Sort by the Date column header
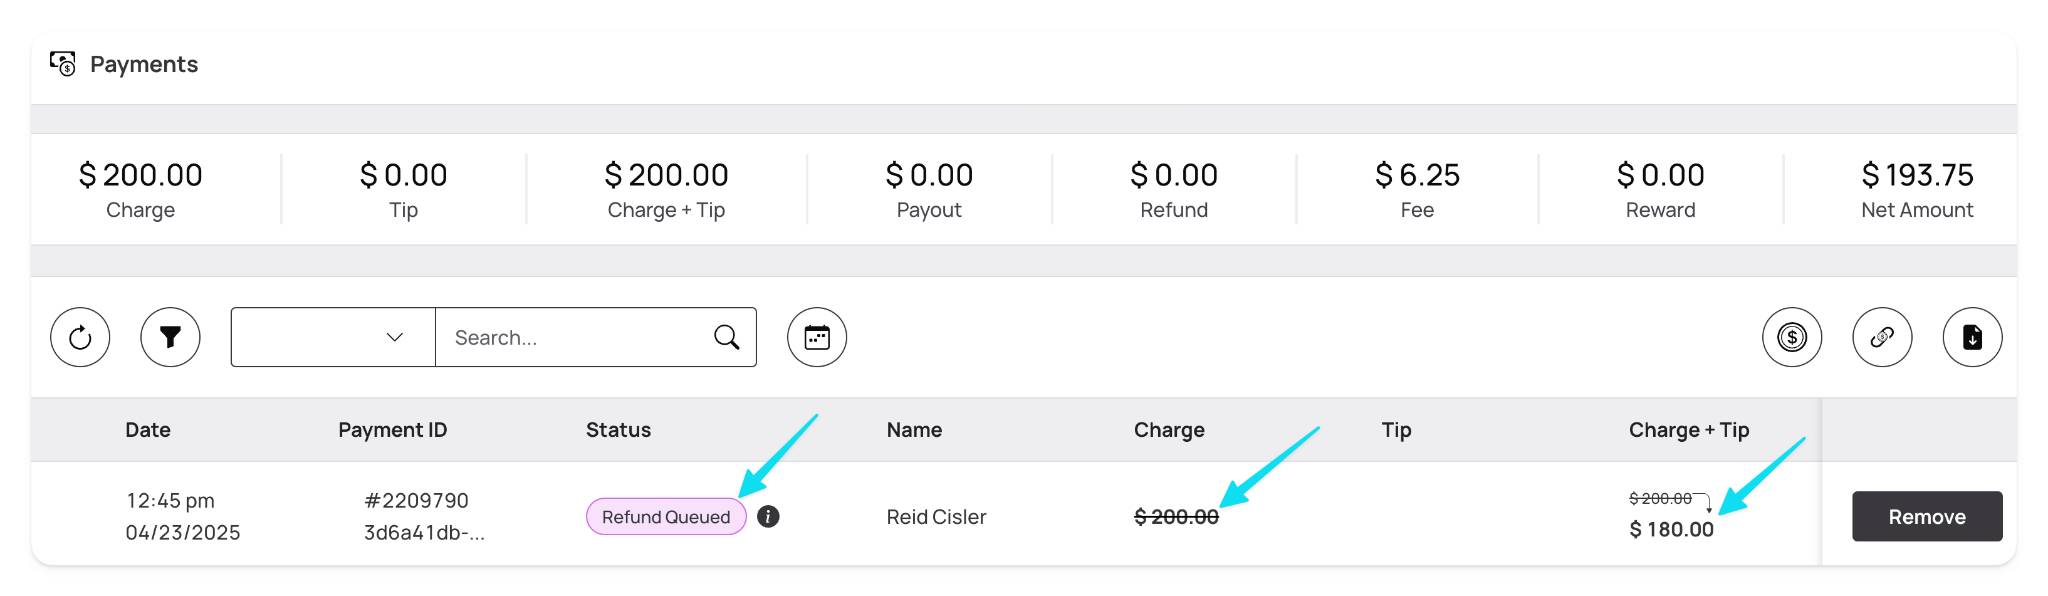This screenshot has width=2048, height=596. pos(148,430)
